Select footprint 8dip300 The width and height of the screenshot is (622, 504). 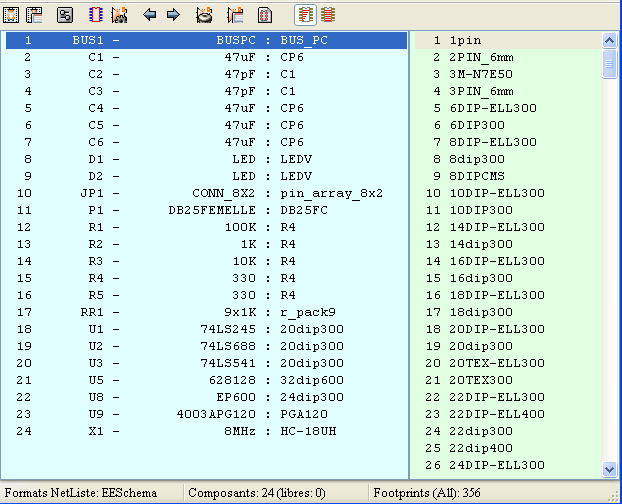pyautogui.click(x=508, y=159)
